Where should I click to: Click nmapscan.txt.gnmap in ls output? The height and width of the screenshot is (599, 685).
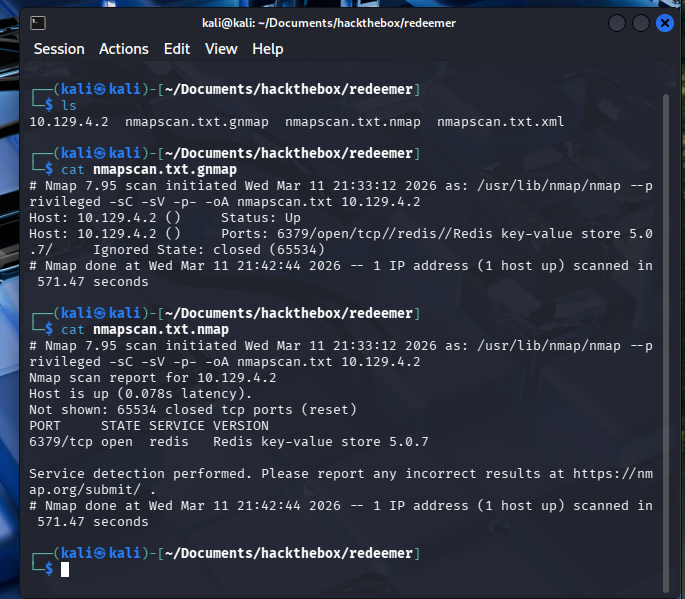click(x=197, y=121)
